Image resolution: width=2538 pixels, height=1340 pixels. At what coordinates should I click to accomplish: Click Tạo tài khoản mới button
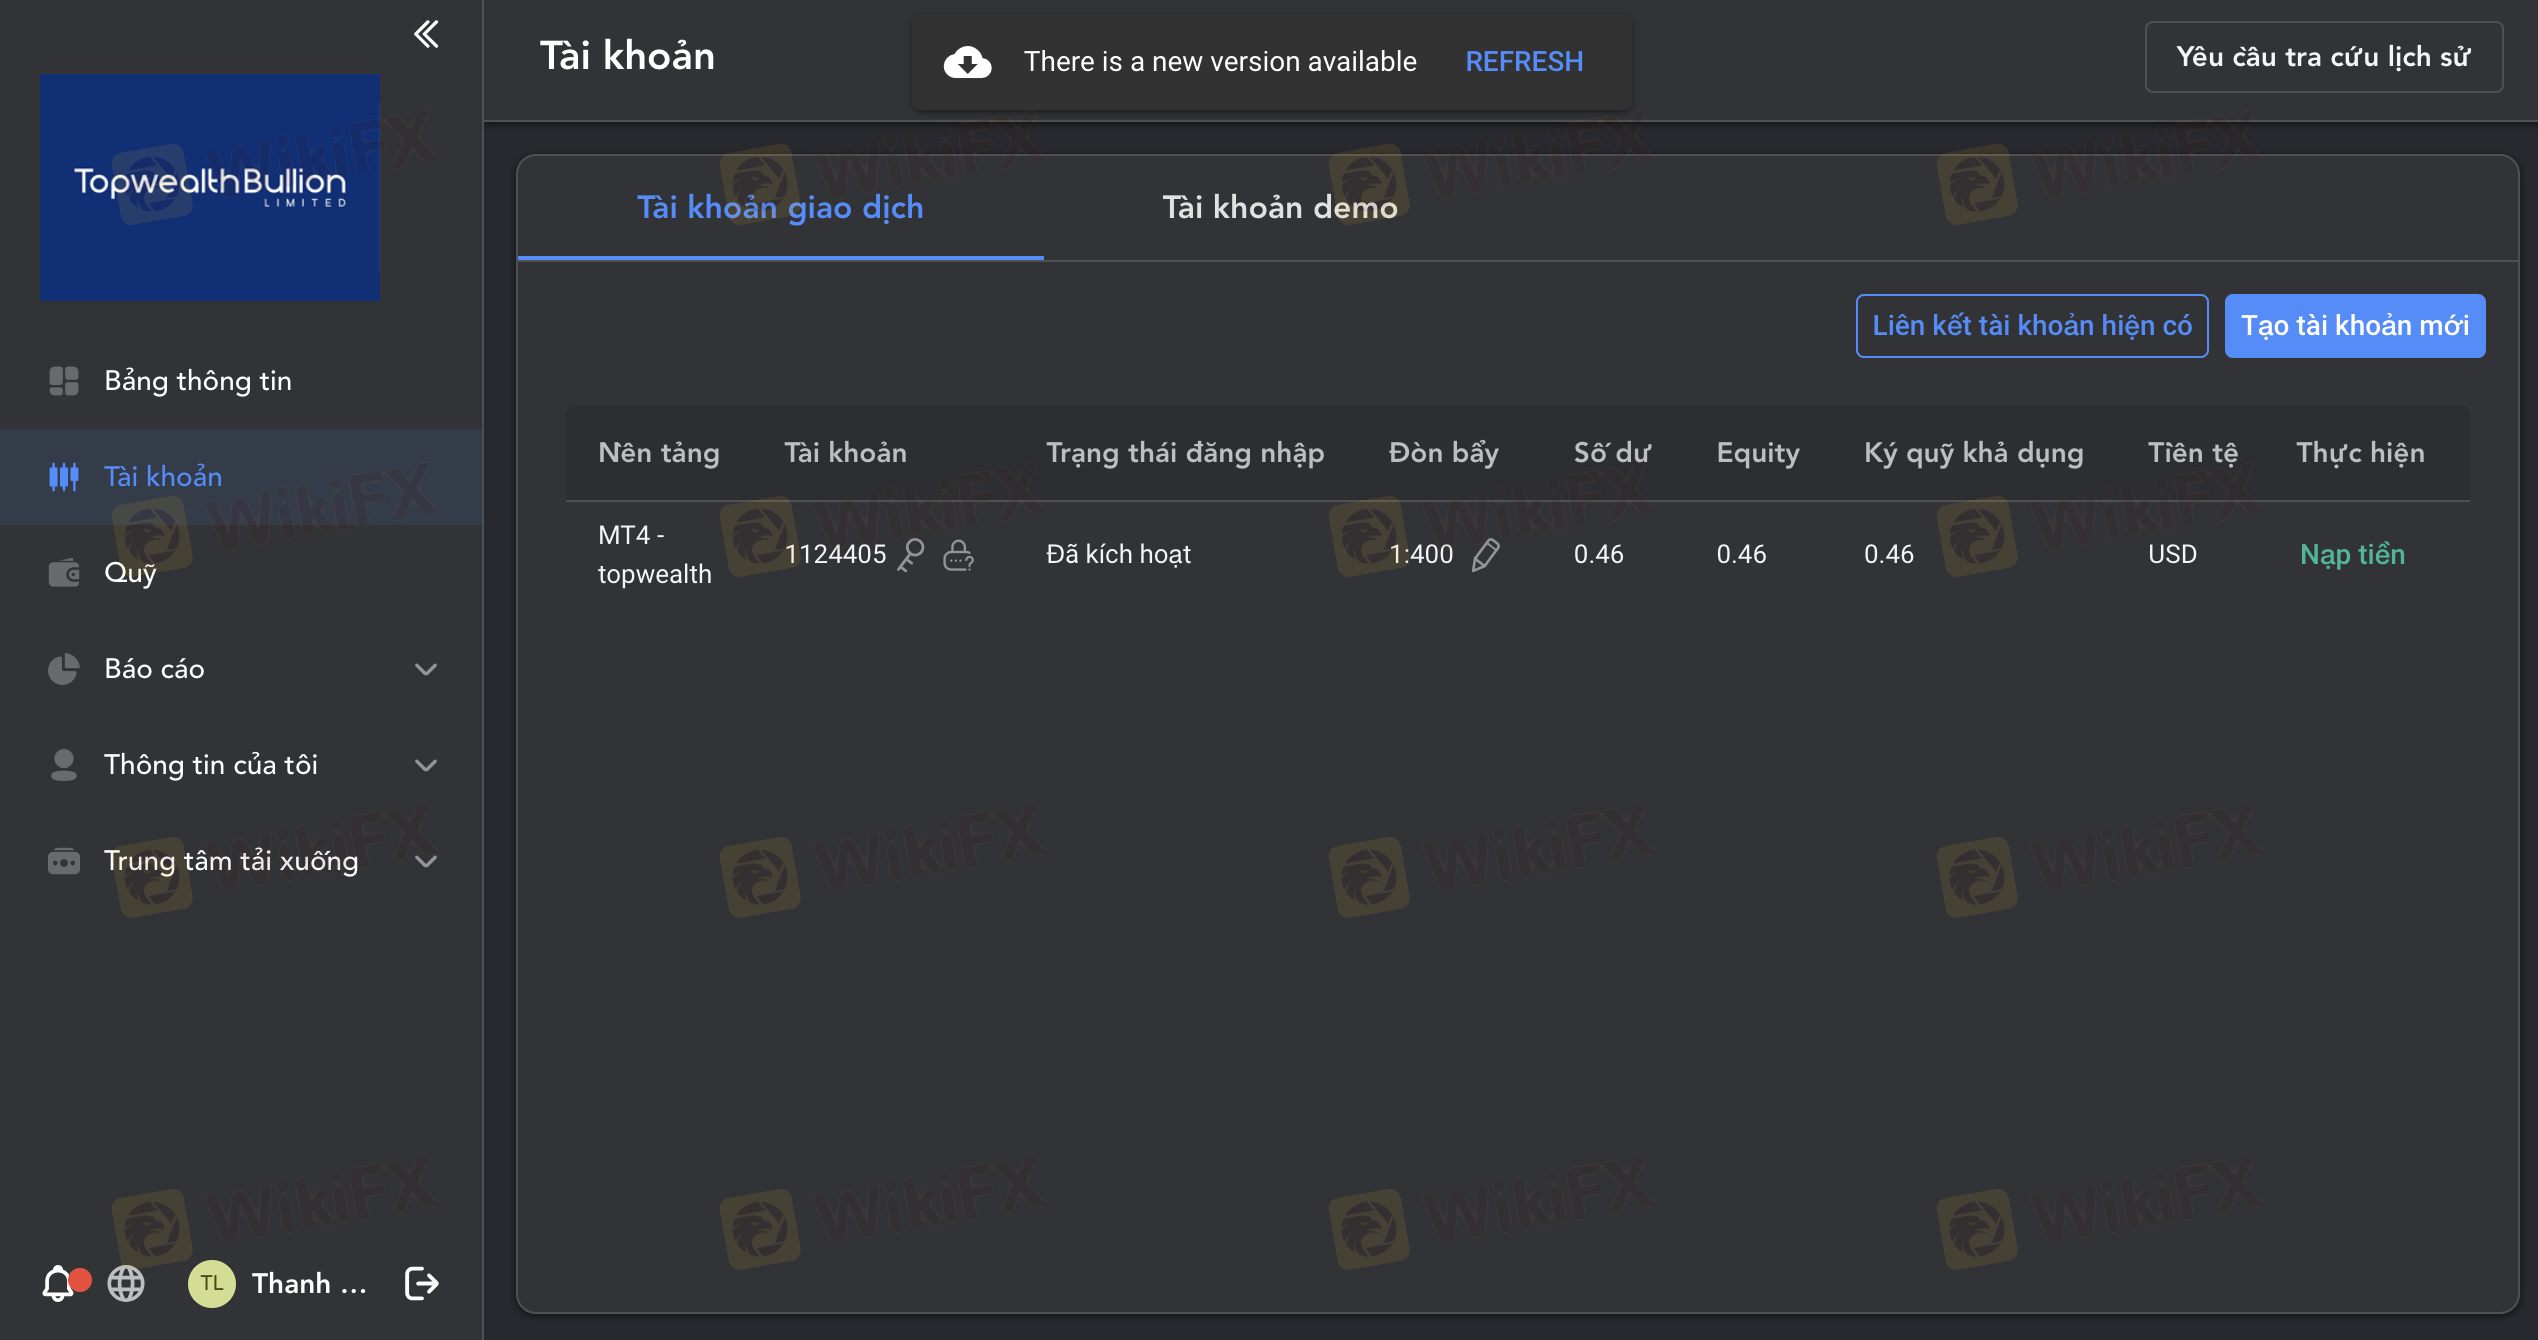point(2354,326)
